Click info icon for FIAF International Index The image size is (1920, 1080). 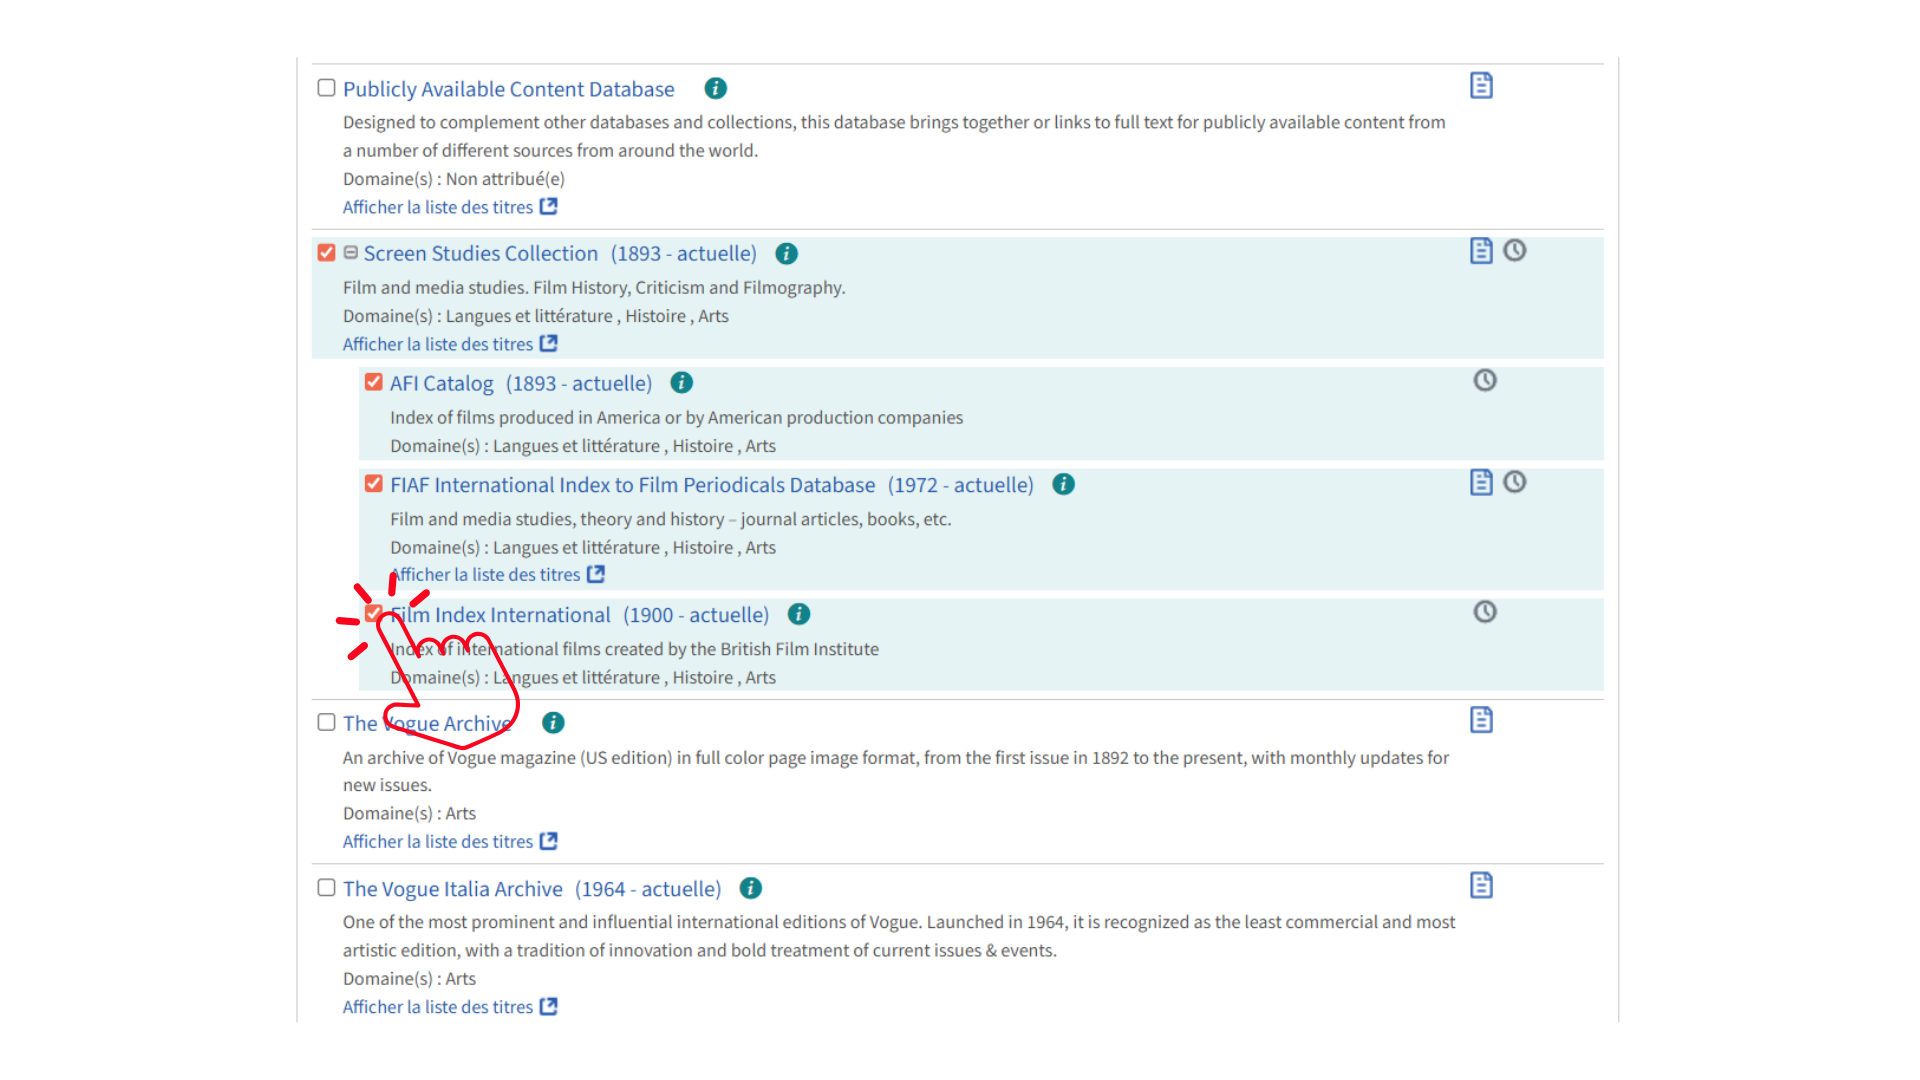click(1063, 484)
